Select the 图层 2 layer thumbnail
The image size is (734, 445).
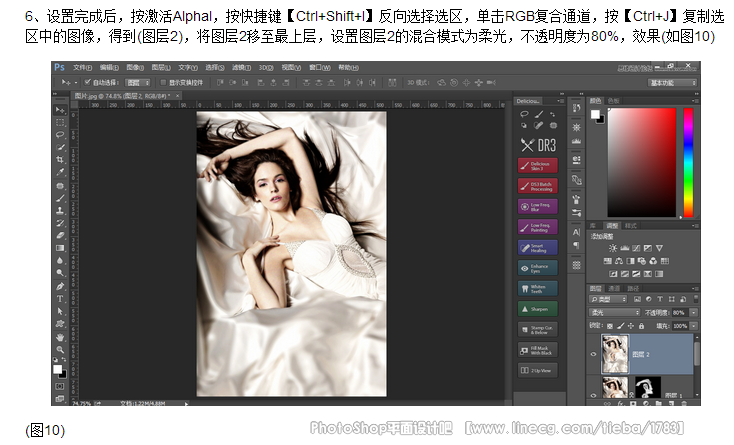[615, 354]
